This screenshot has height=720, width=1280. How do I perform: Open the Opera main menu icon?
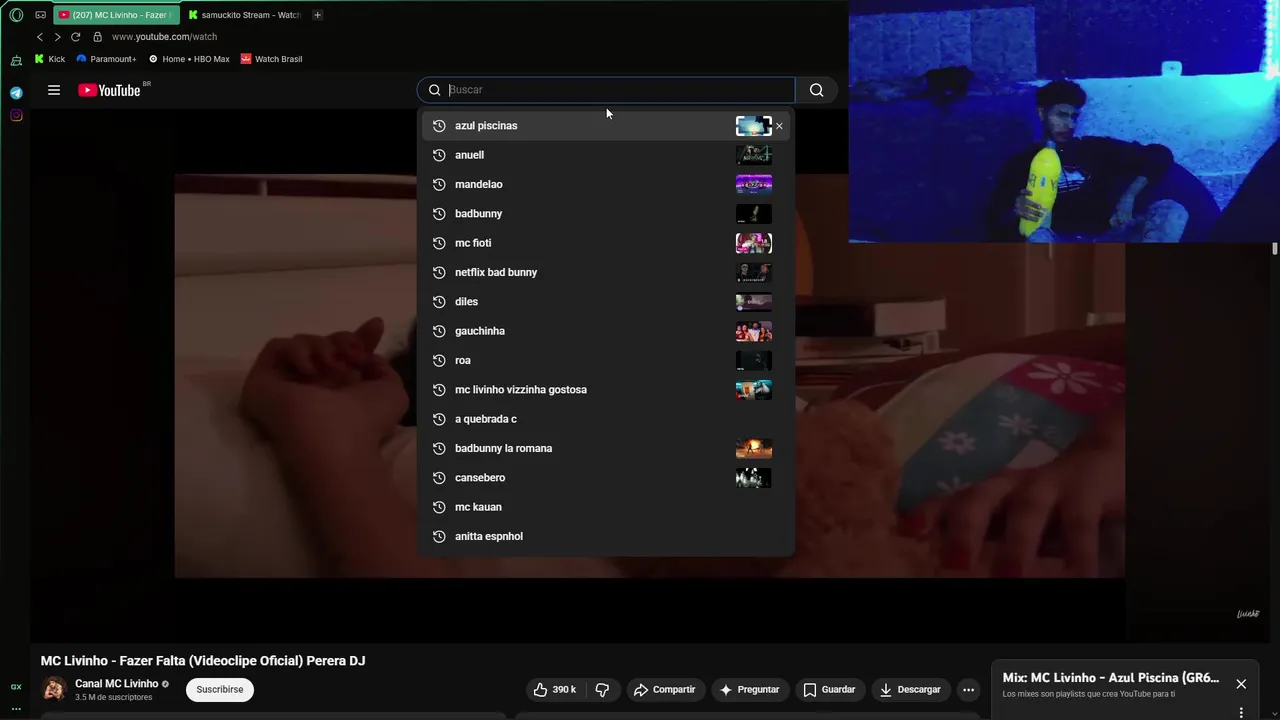[x=16, y=15]
